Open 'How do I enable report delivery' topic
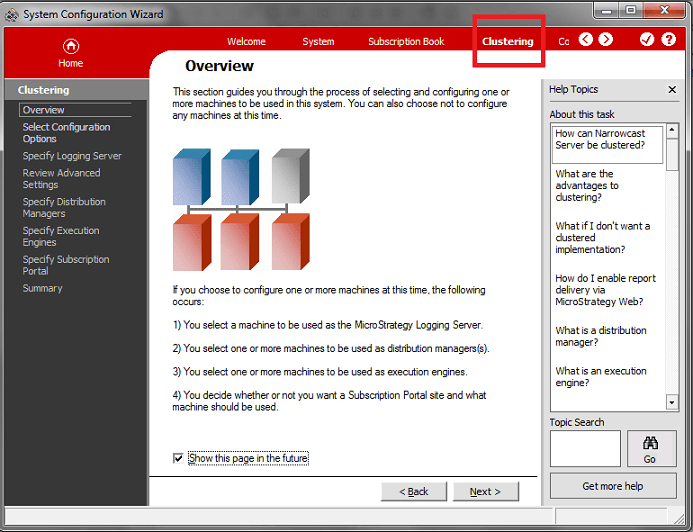Screen dimensions: 693x532 (x=605, y=290)
